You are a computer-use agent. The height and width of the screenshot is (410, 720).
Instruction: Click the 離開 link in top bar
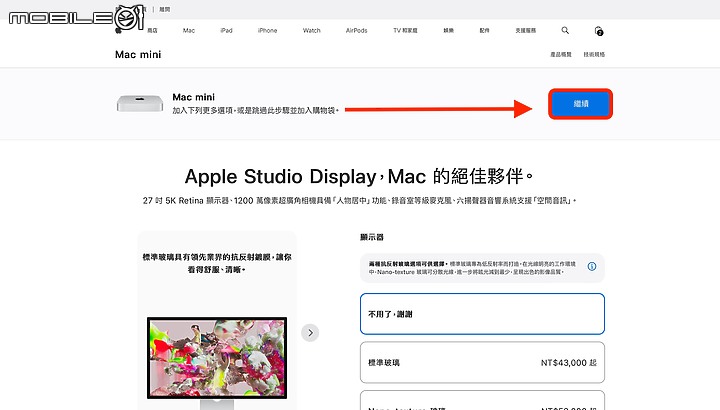(x=164, y=9)
